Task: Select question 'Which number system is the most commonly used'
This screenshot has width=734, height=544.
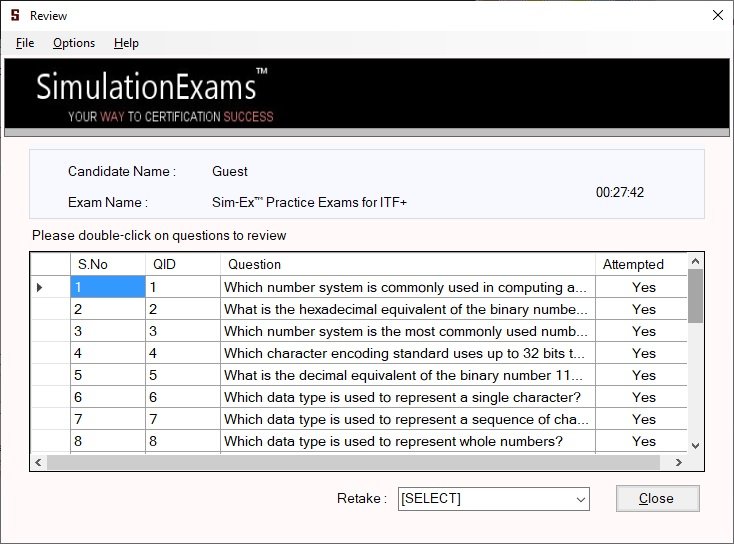Action: [408, 331]
